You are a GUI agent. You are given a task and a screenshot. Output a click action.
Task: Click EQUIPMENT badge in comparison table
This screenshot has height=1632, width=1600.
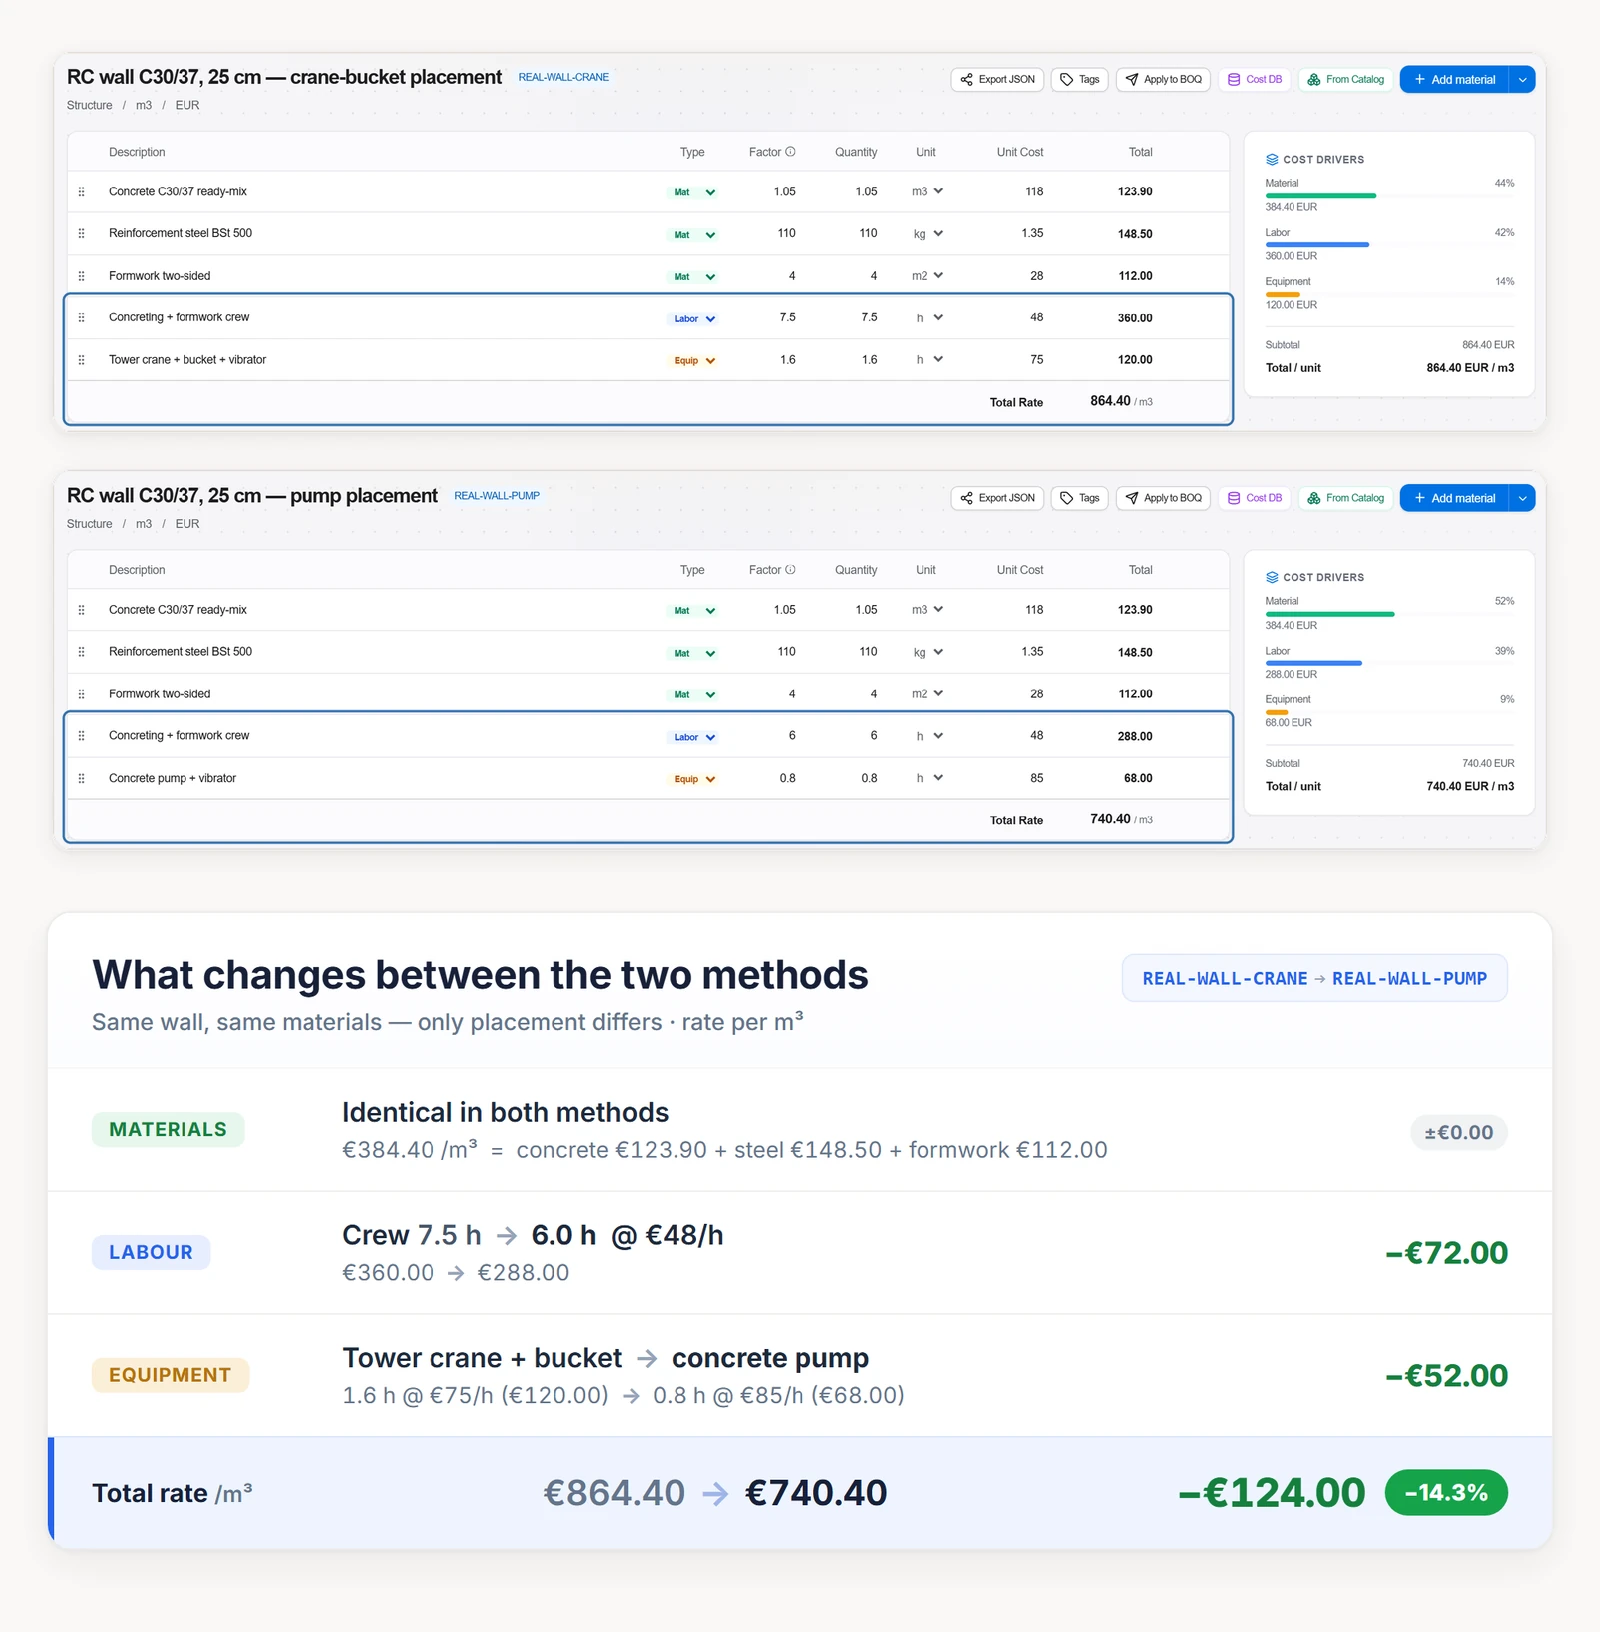[x=170, y=1376]
